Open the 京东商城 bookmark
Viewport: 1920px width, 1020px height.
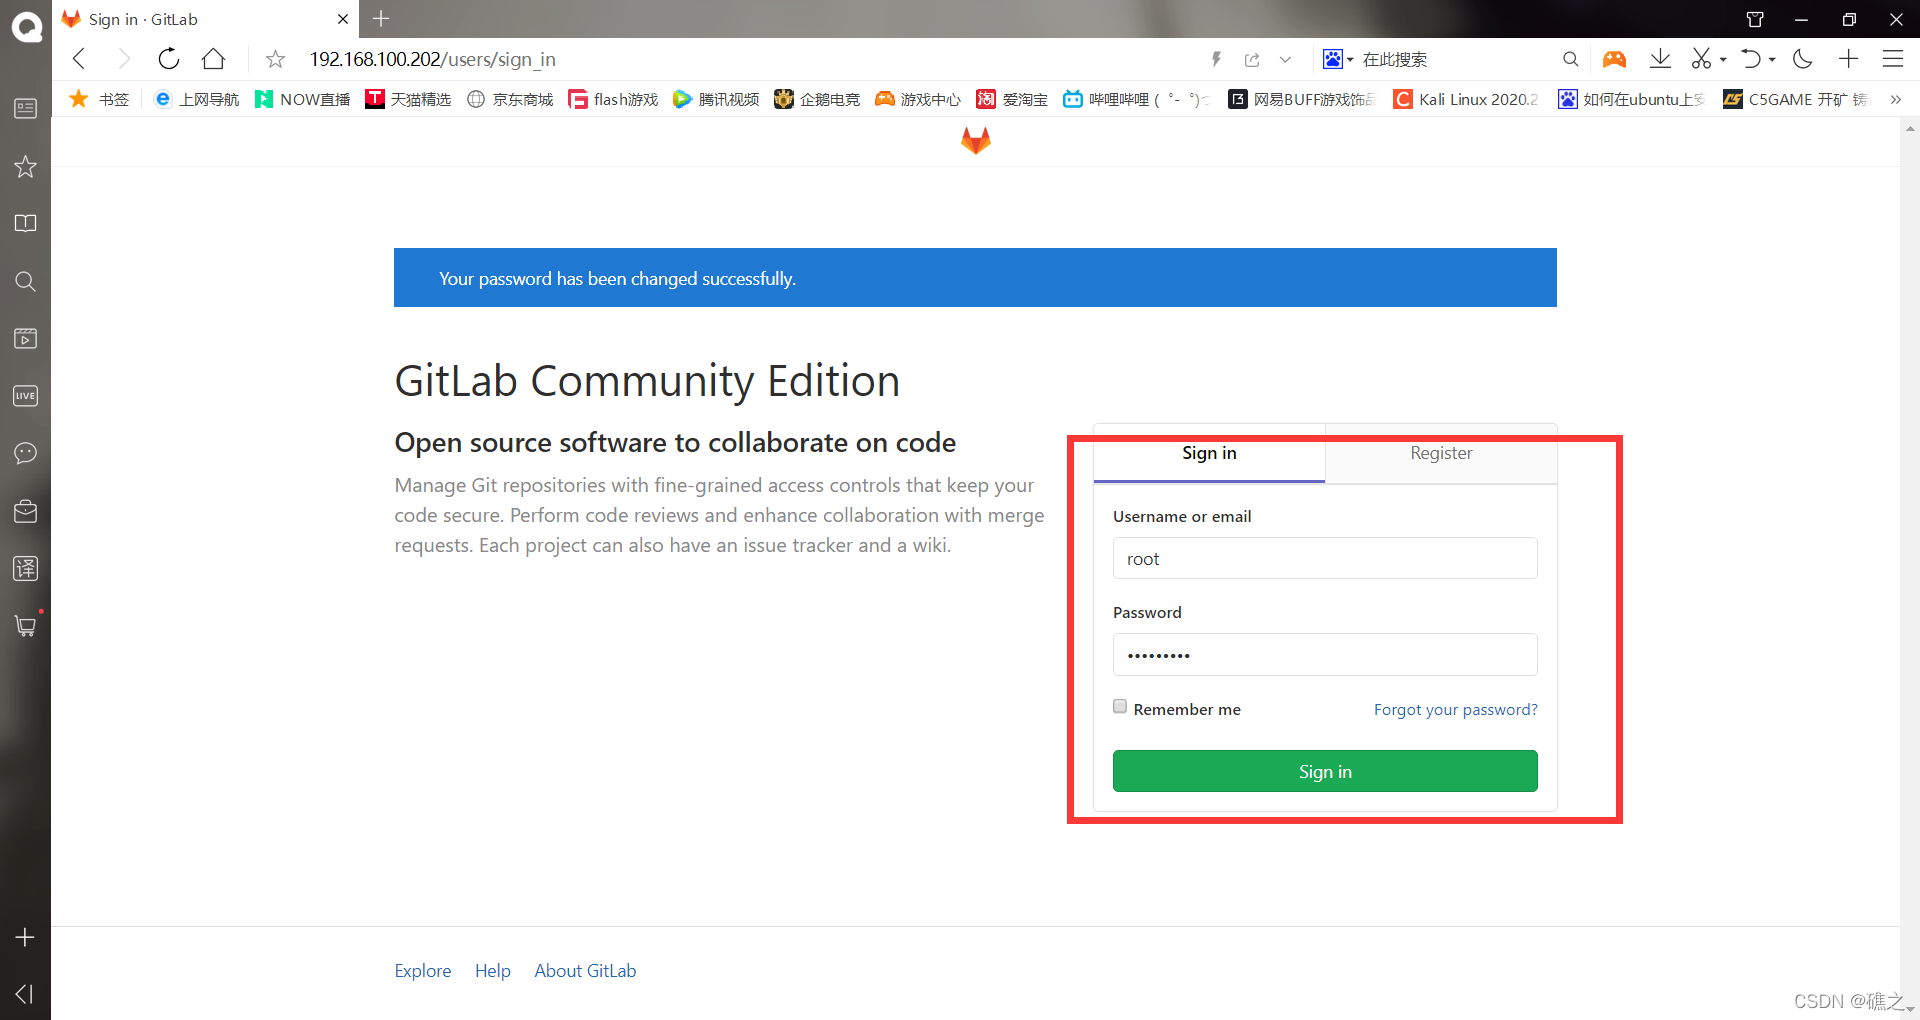point(510,99)
